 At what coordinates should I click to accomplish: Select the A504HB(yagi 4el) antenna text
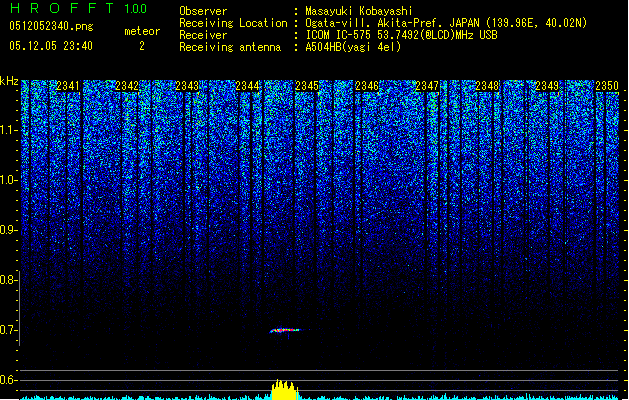point(353,47)
